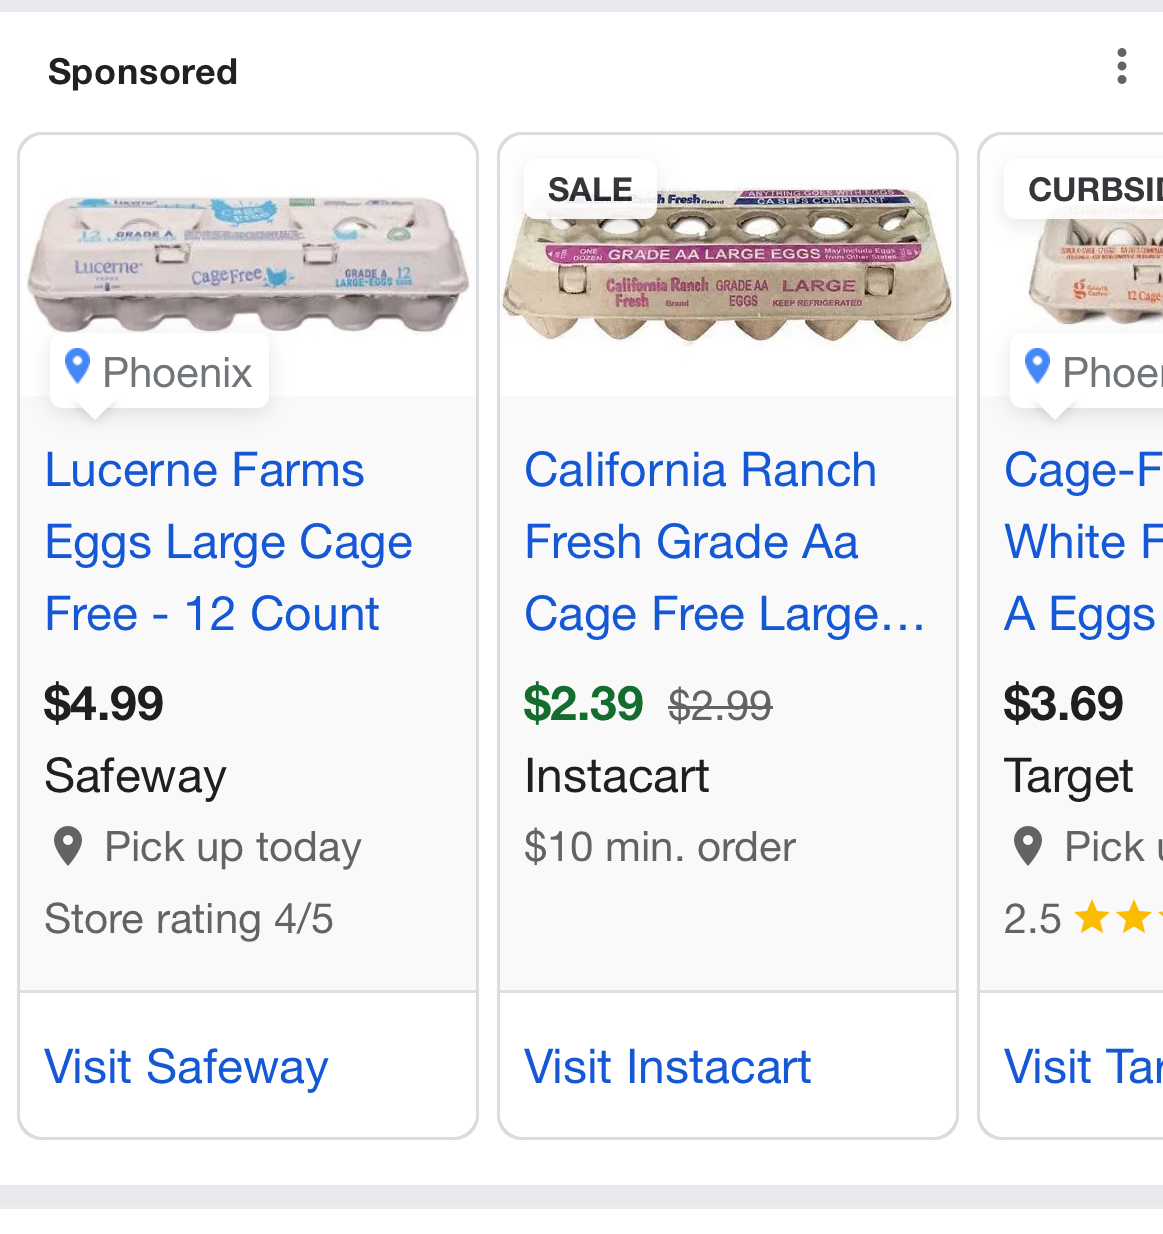Click the location pin on Target card

click(x=1038, y=368)
